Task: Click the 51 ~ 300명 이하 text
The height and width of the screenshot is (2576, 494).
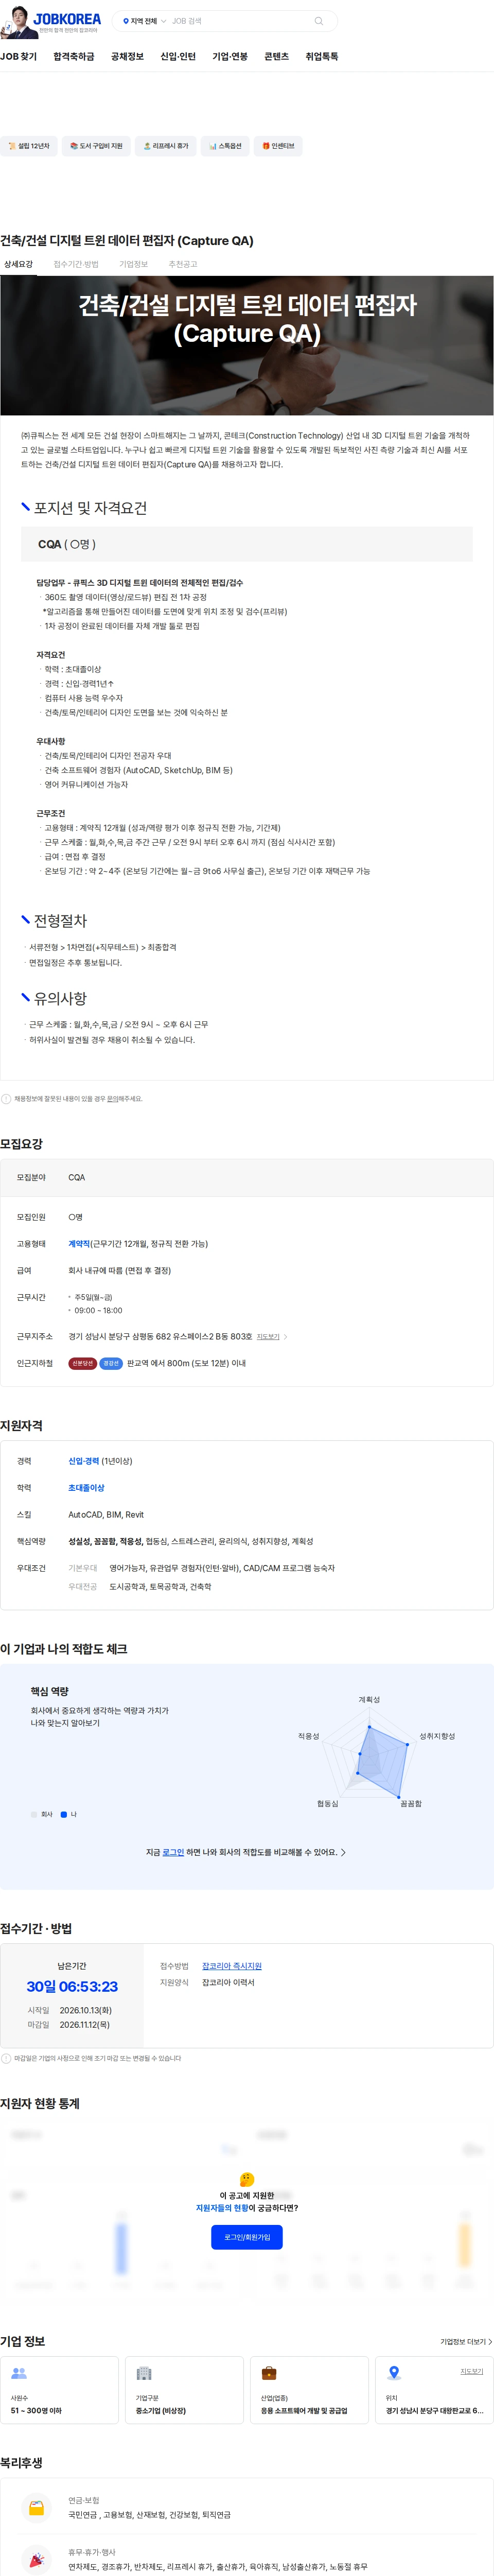Action: pos(36,2410)
